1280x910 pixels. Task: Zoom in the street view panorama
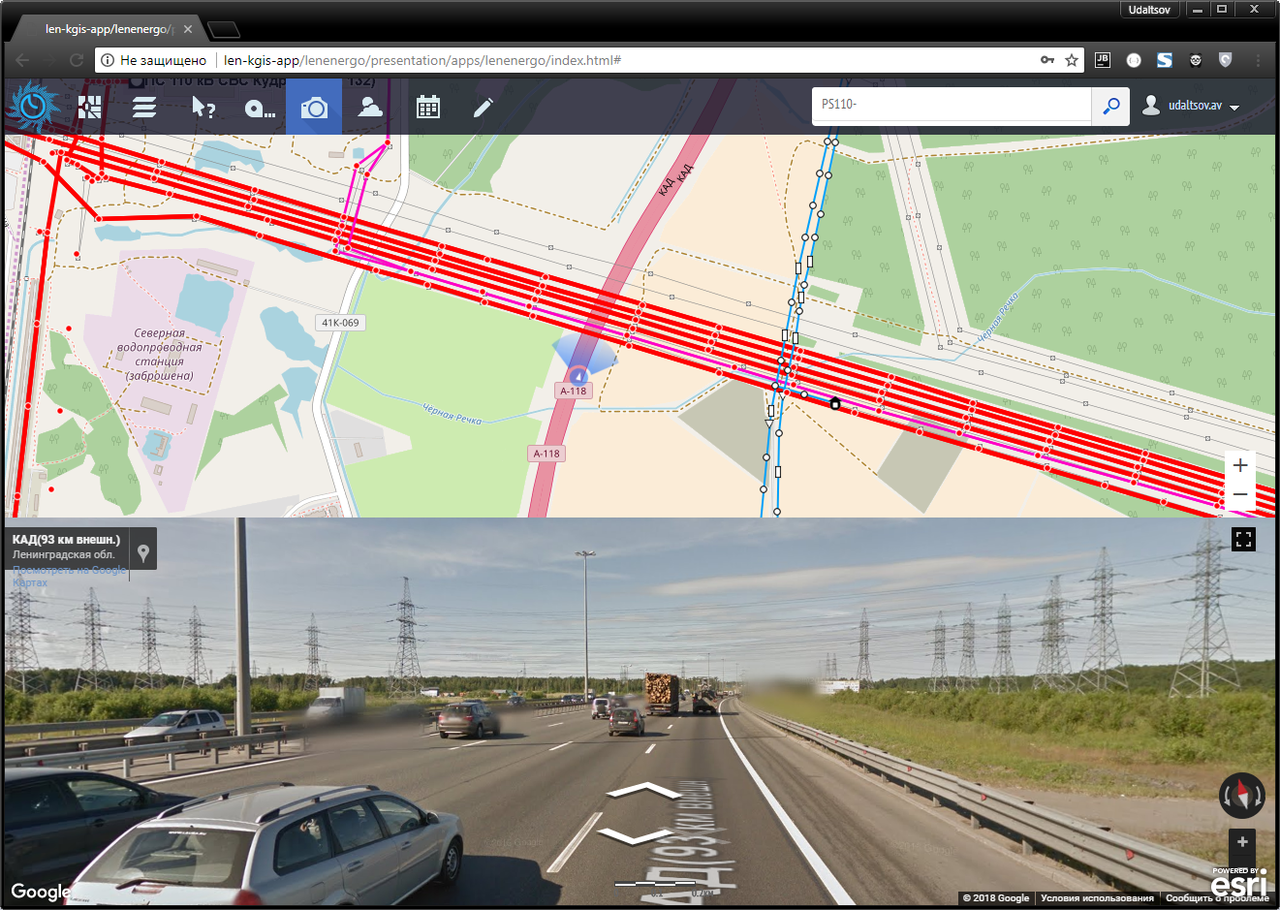[x=1242, y=842]
